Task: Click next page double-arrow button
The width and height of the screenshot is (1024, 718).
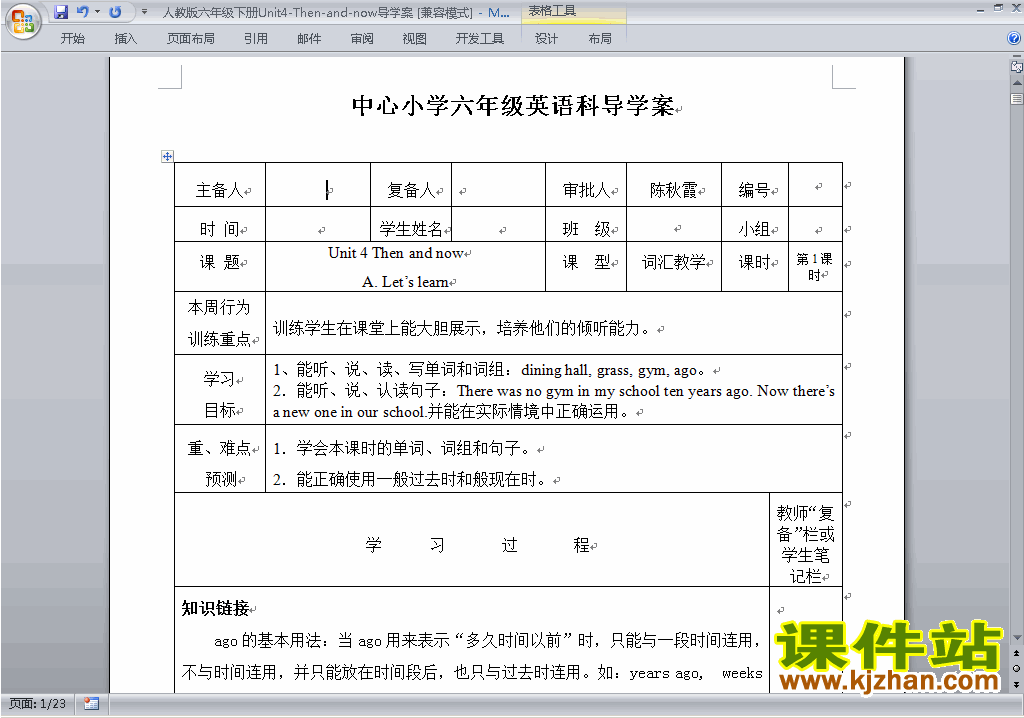Action: coord(1016,684)
